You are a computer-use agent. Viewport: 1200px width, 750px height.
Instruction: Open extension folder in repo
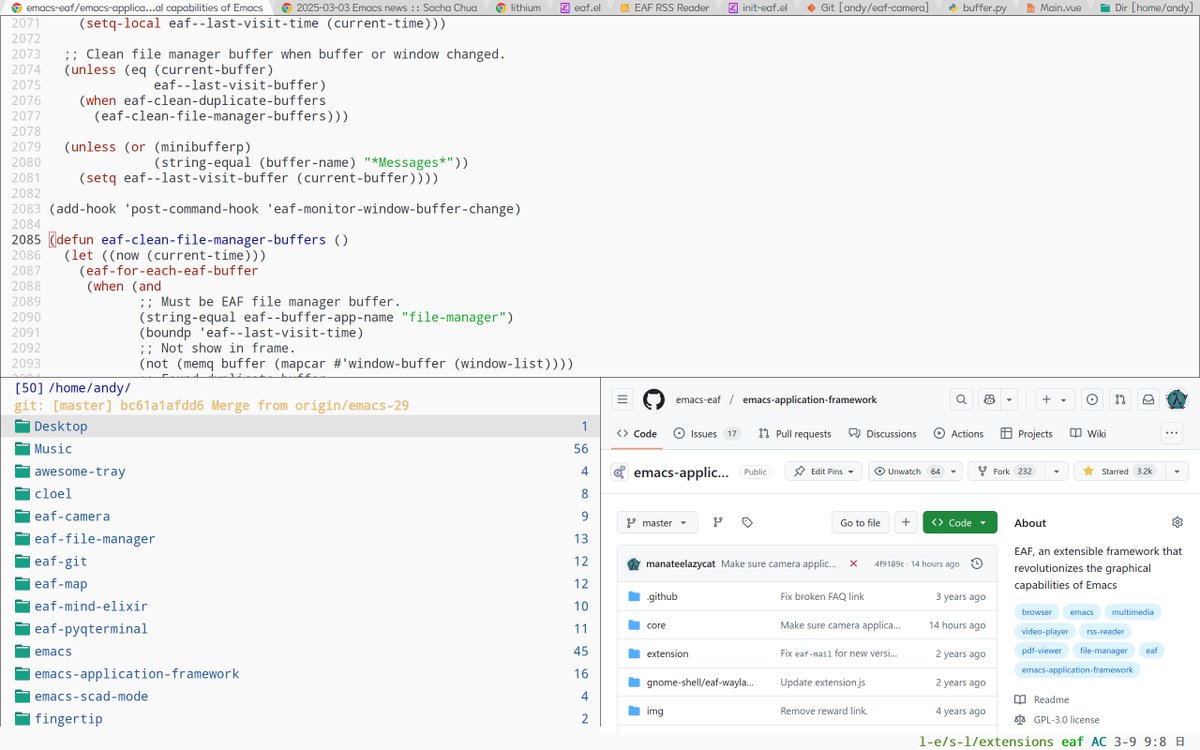pos(667,654)
